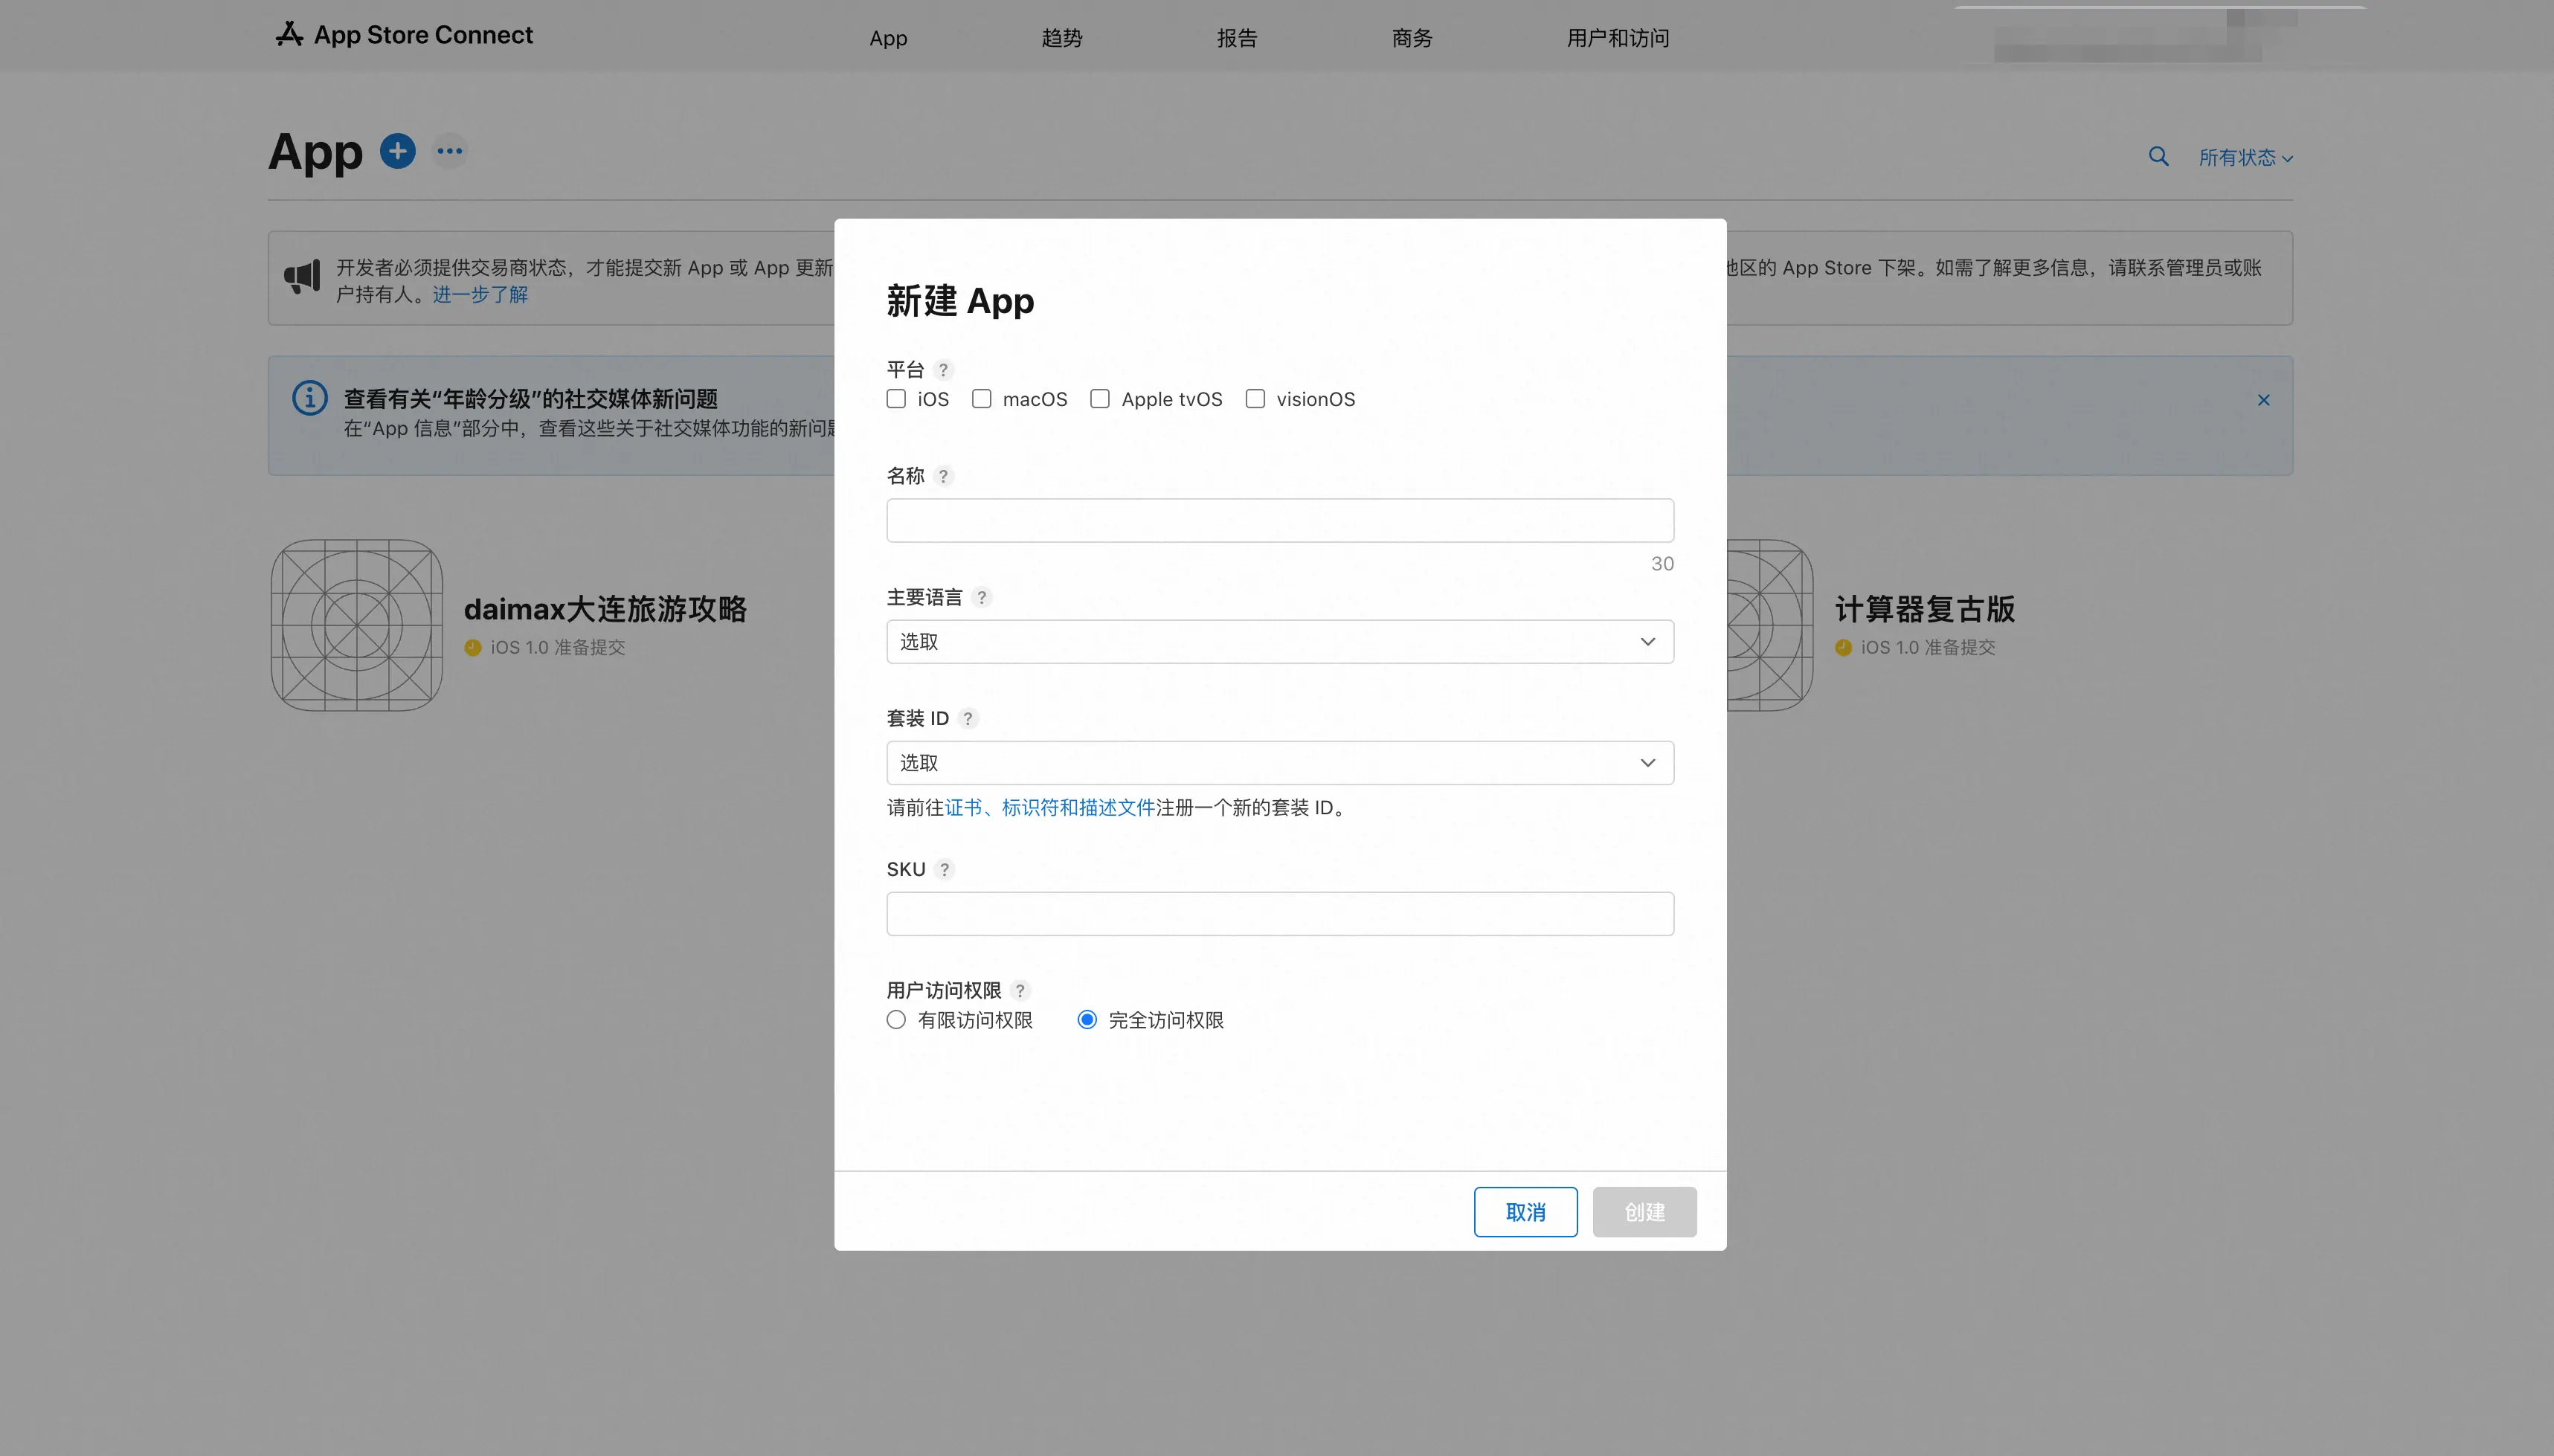Viewport: 2554px width, 1456px height.
Task: Click the App Store Connect logo icon
Action: pos(289,34)
